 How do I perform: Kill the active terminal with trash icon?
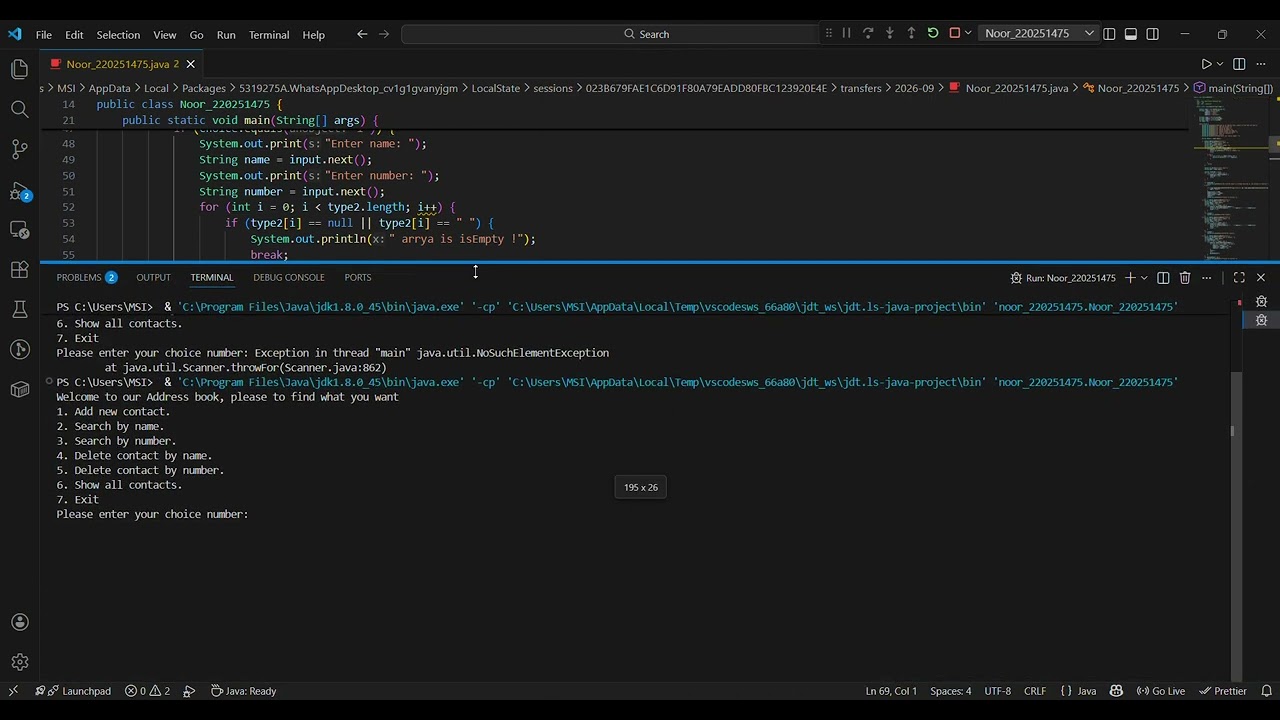(x=1185, y=277)
